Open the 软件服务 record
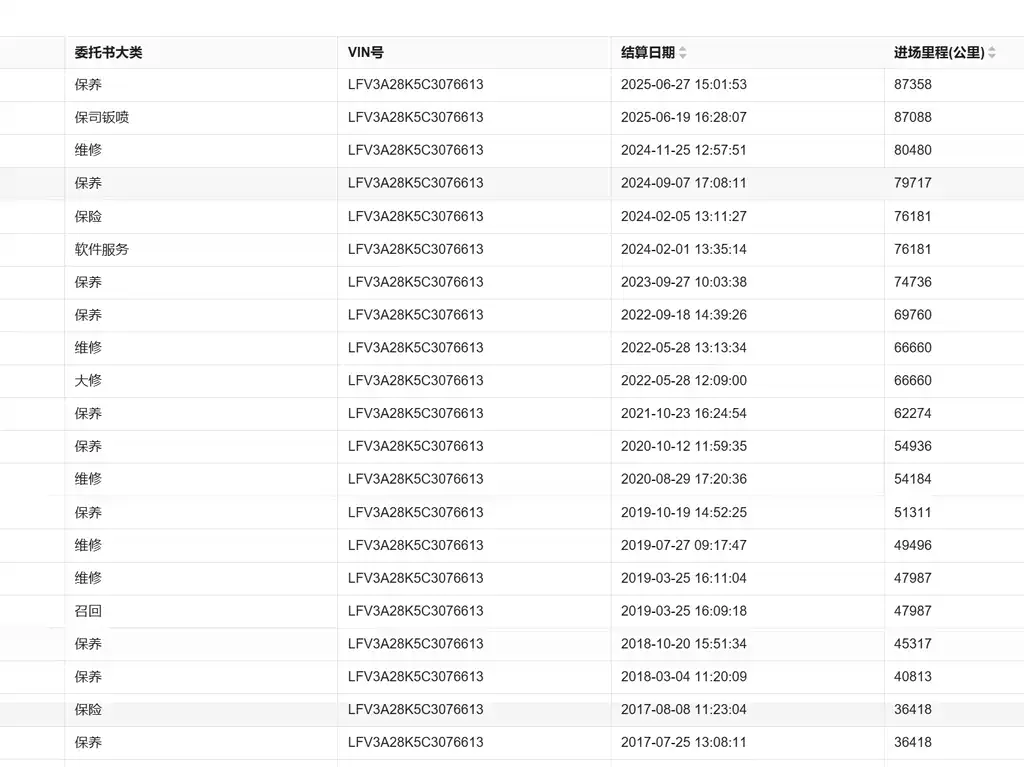1024x767 pixels. point(102,249)
